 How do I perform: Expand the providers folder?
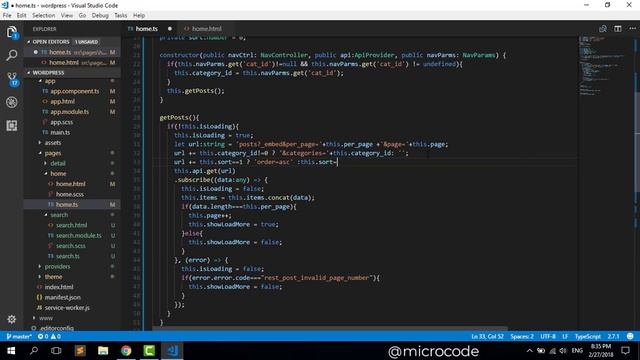57,266
